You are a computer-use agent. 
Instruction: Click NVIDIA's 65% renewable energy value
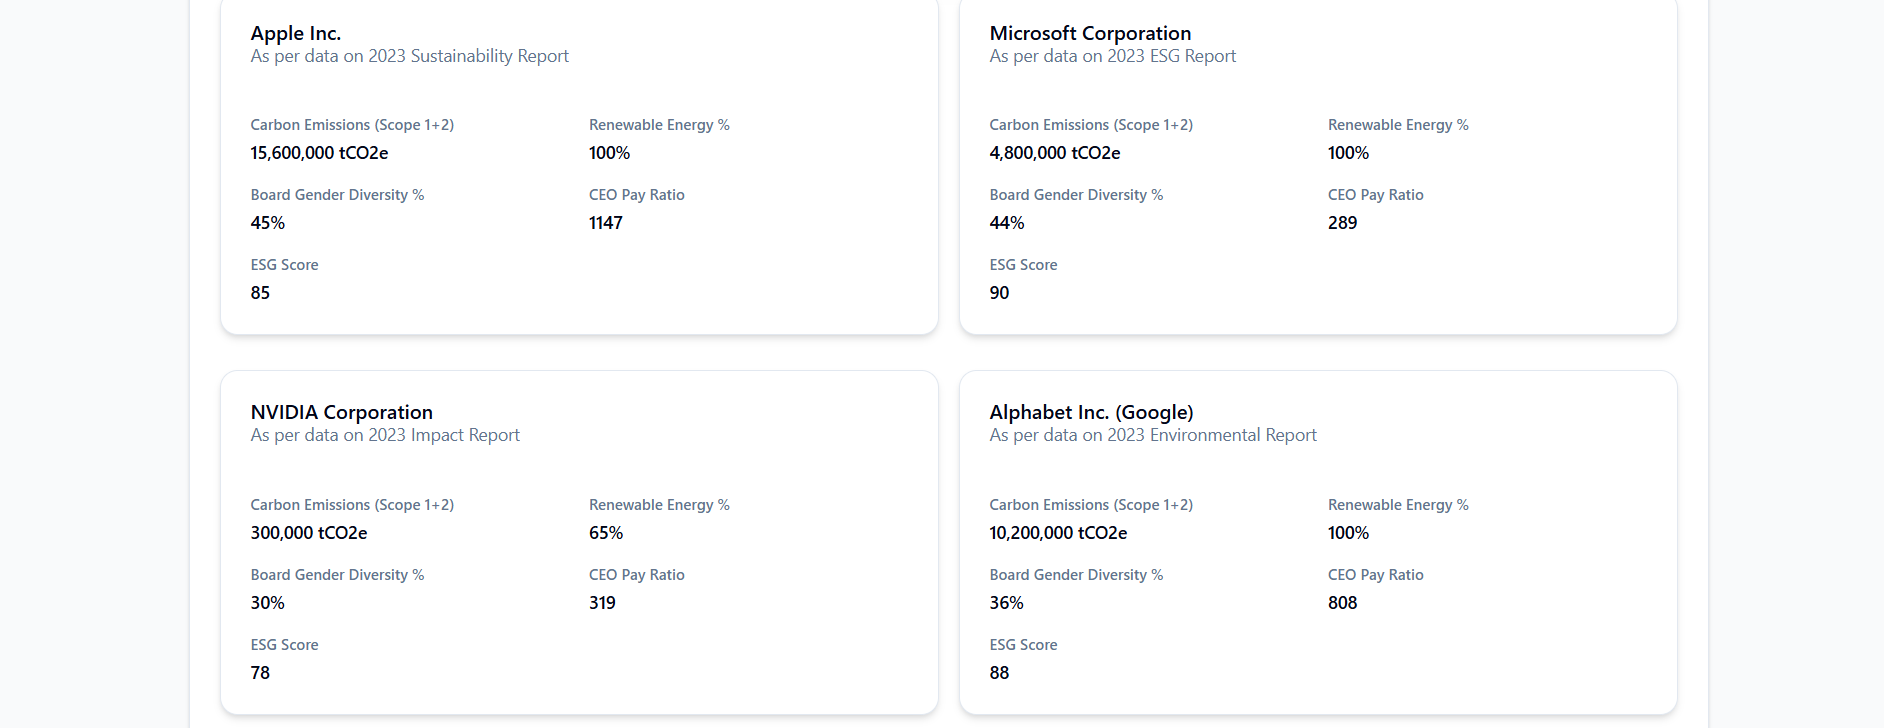coord(605,533)
